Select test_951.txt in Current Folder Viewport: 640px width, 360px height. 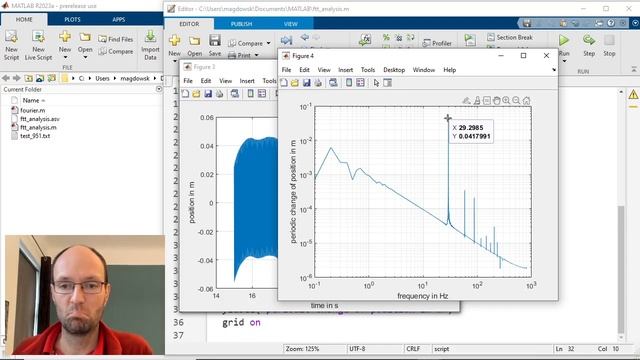point(35,136)
